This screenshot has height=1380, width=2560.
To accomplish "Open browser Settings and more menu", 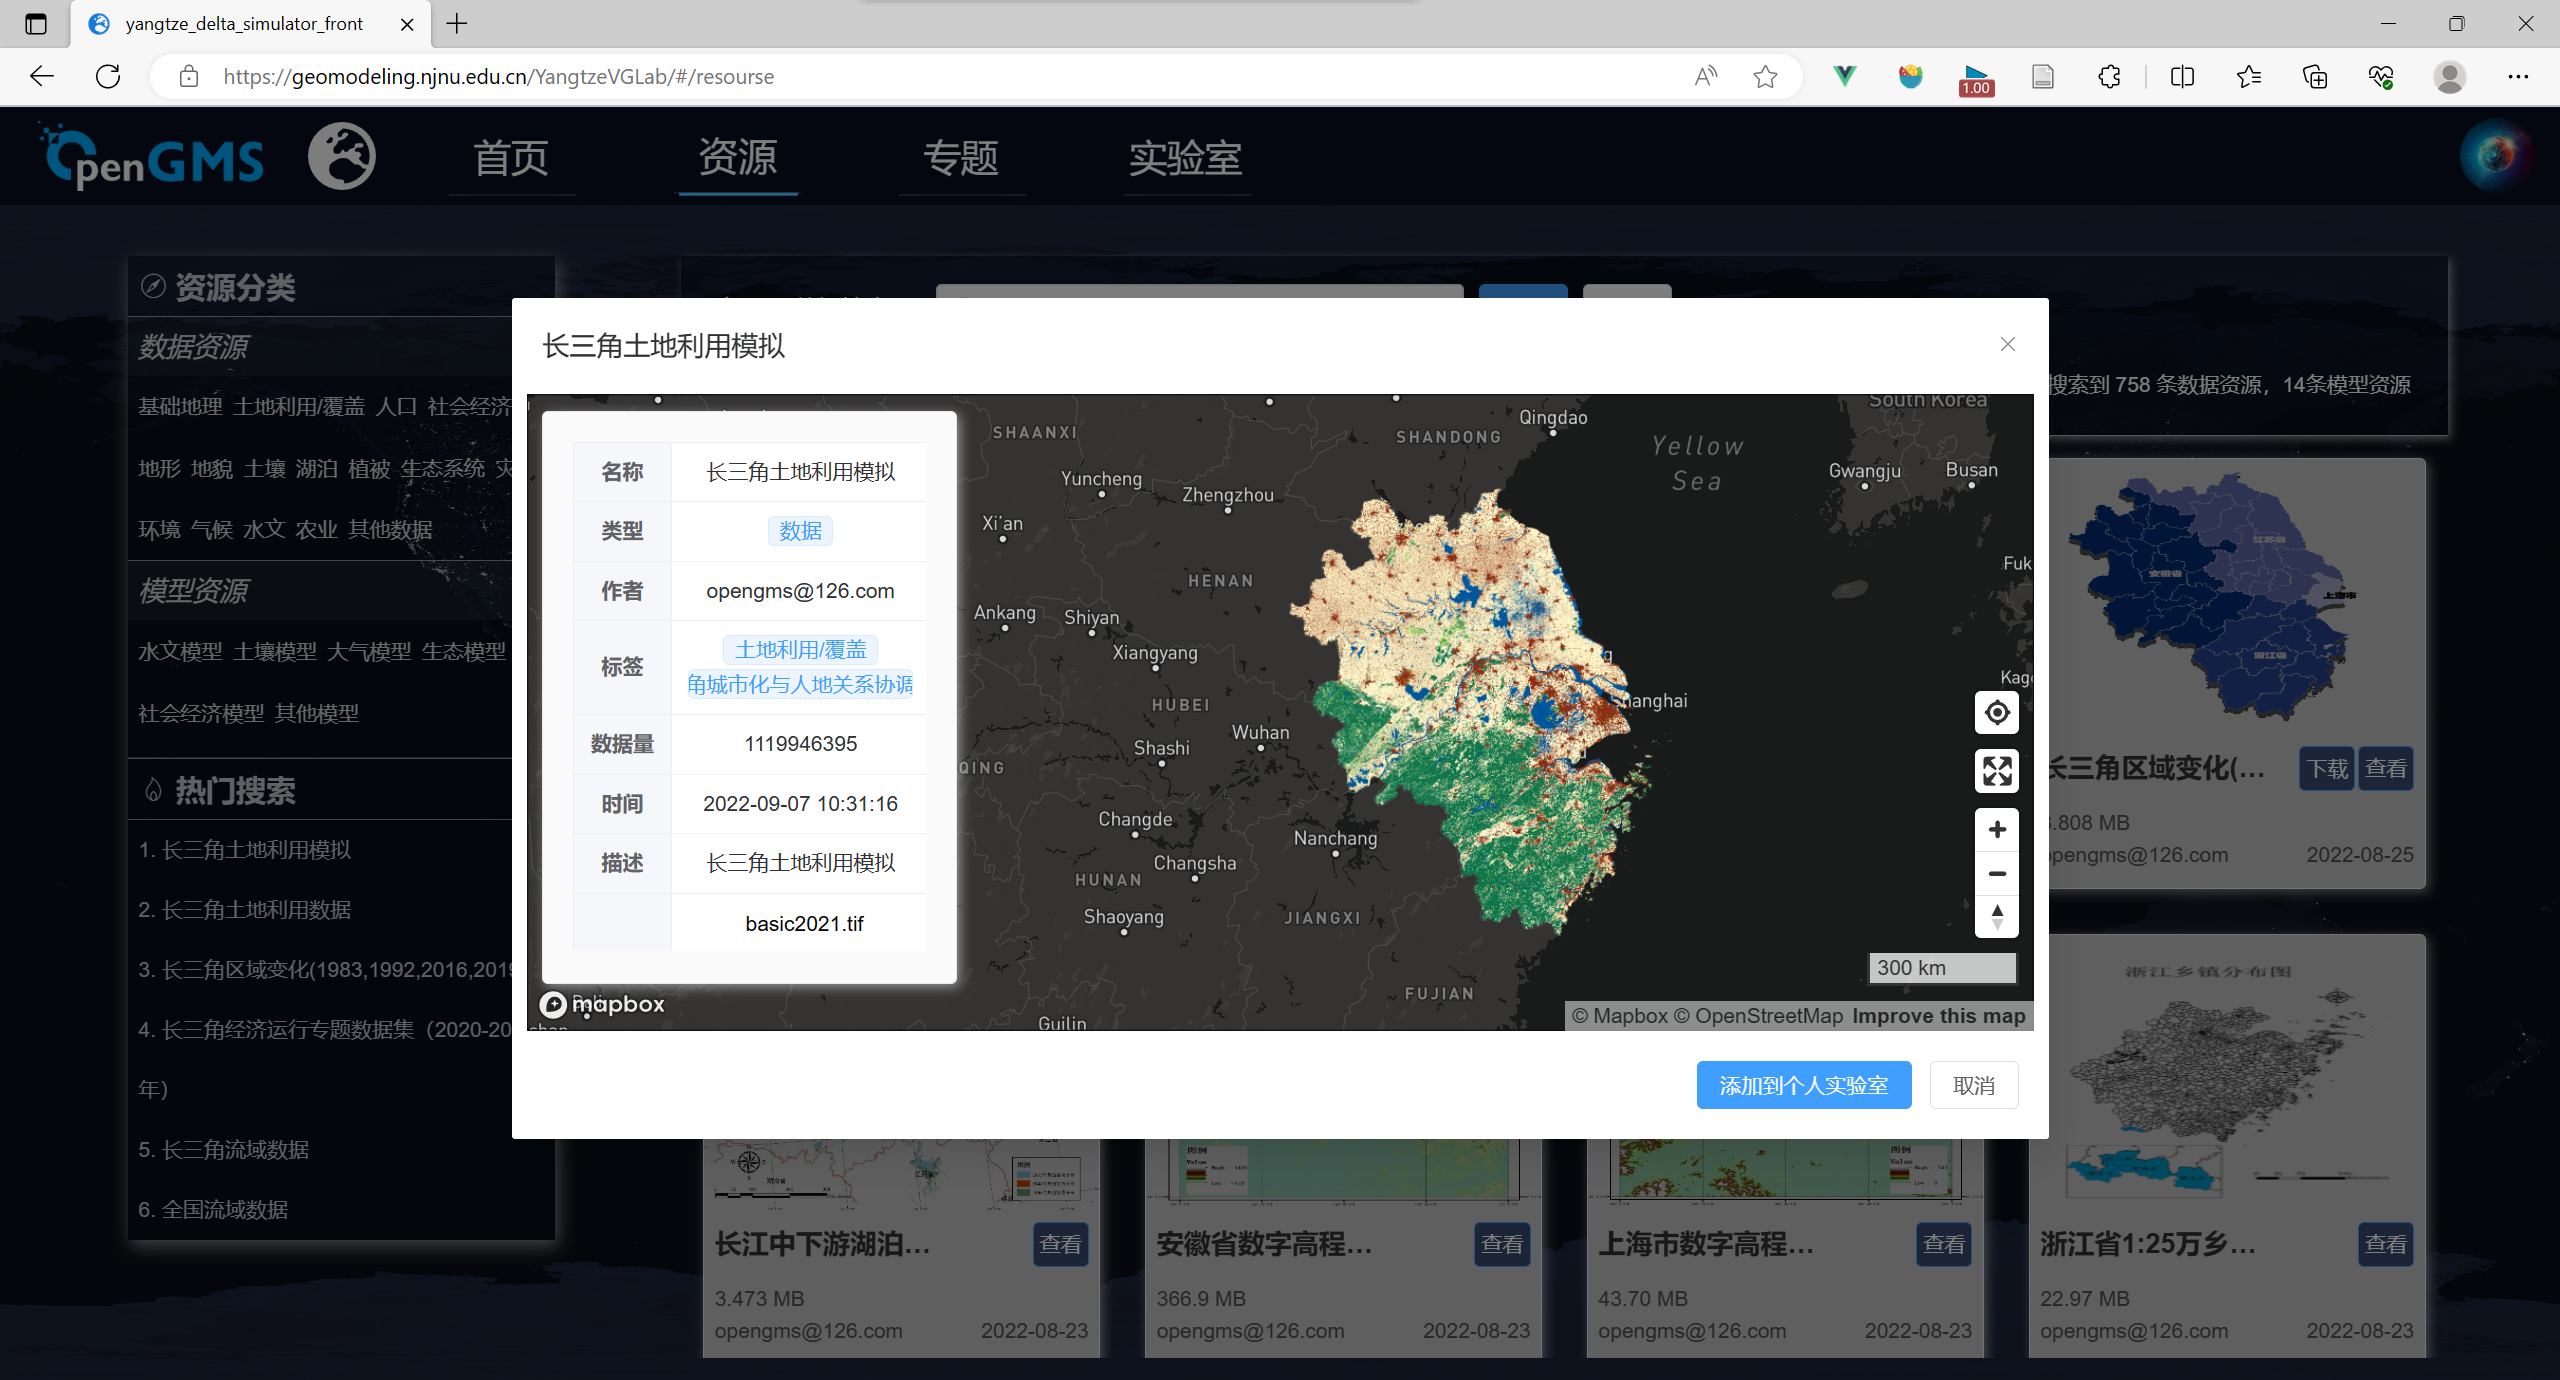I will pyautogui.click(x=2517, y=77).
